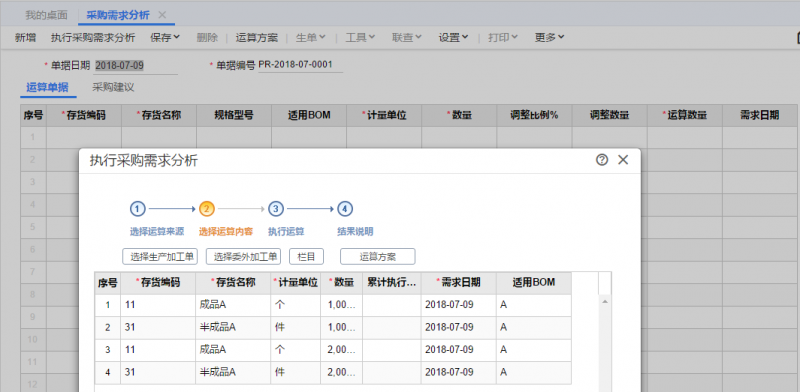Click step 2 circle 选择运算内容

click(x=207, y=209)
